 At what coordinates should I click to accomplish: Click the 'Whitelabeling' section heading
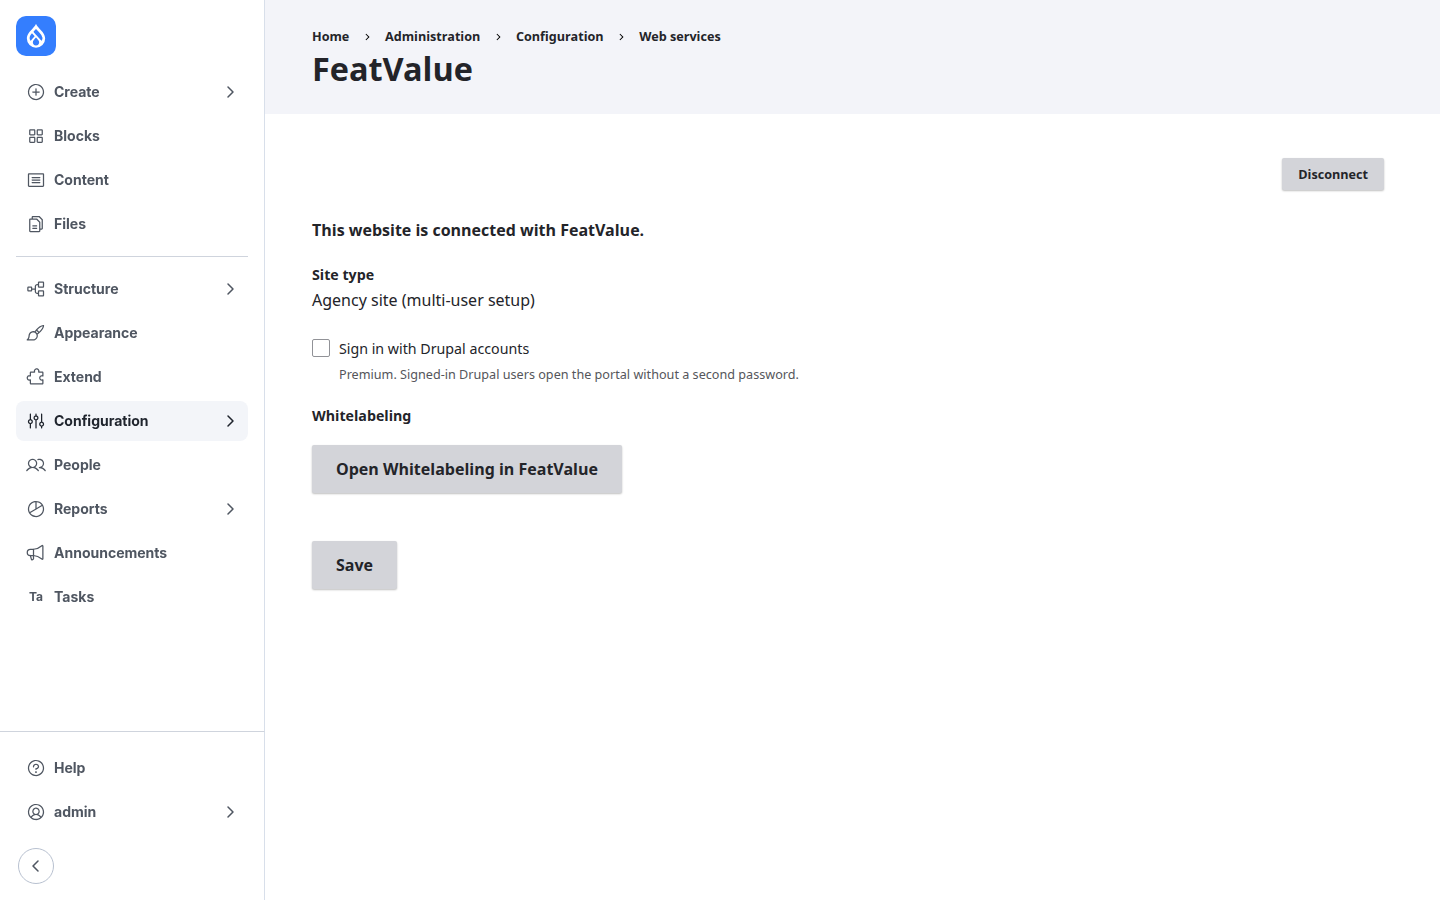click(361, 416)
